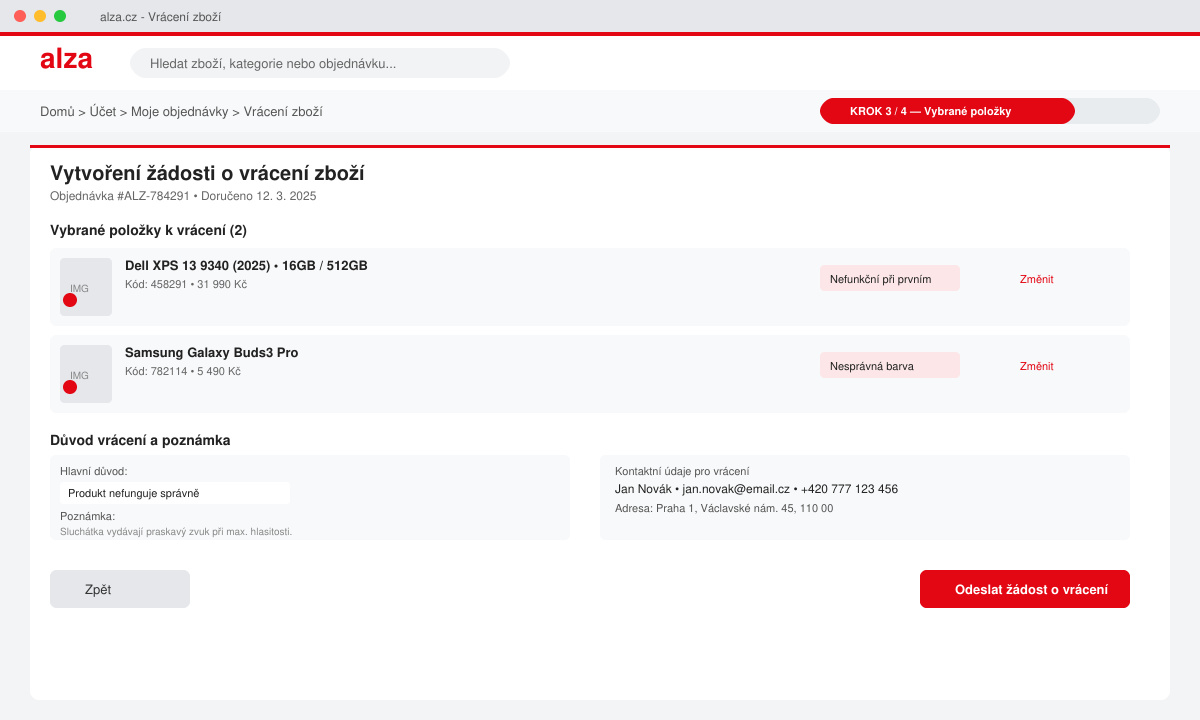The height and width of the screenshot is (720, 1200).
Task: Click Kód: 782114 price line
Action: (183, 371)
